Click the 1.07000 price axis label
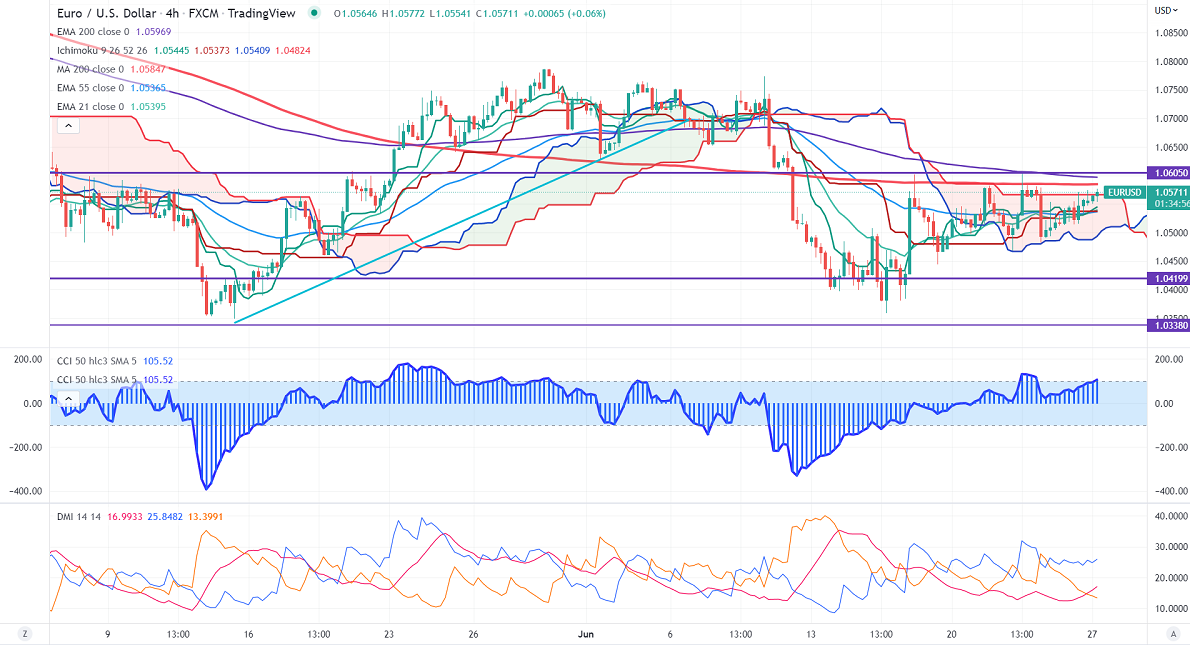 point(1171,119)
